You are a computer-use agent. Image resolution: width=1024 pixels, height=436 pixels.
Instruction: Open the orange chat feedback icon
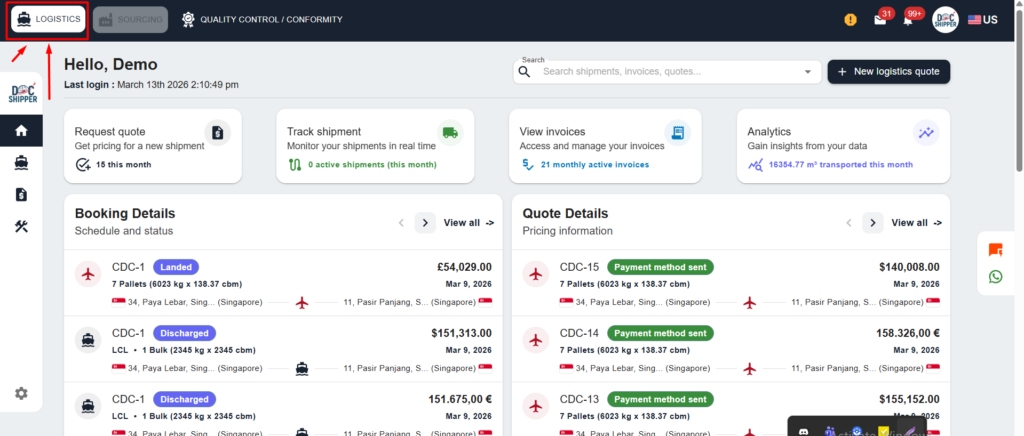point(995,249)
